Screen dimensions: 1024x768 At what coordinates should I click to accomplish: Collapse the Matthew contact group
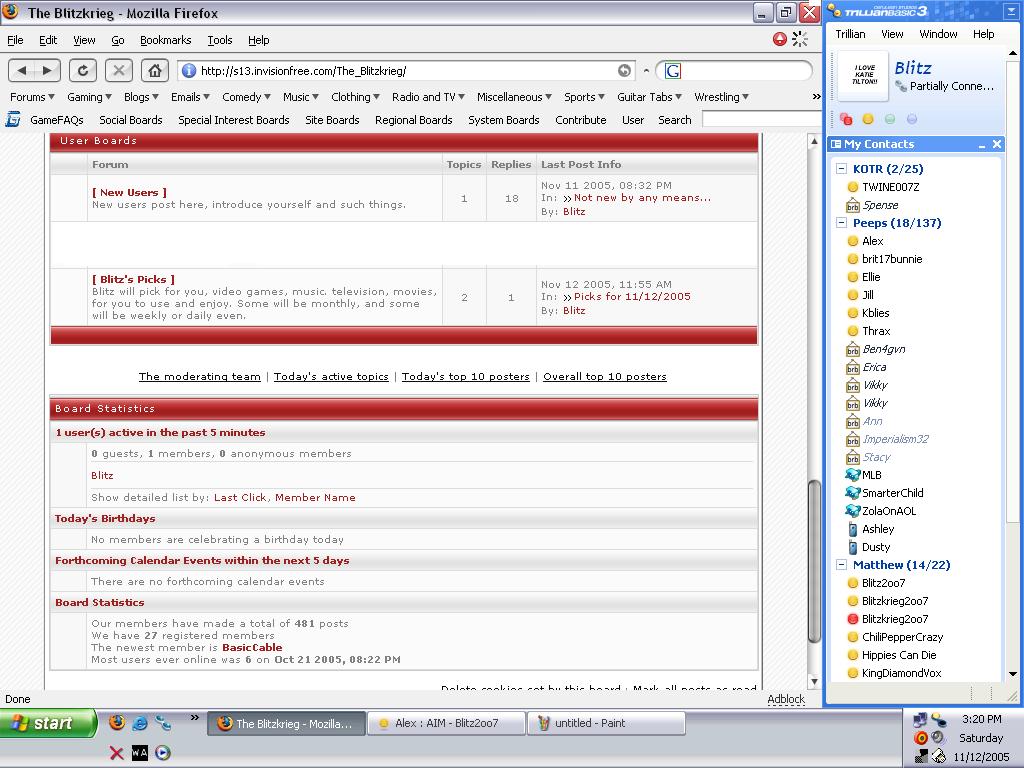(x=842, y=565)
